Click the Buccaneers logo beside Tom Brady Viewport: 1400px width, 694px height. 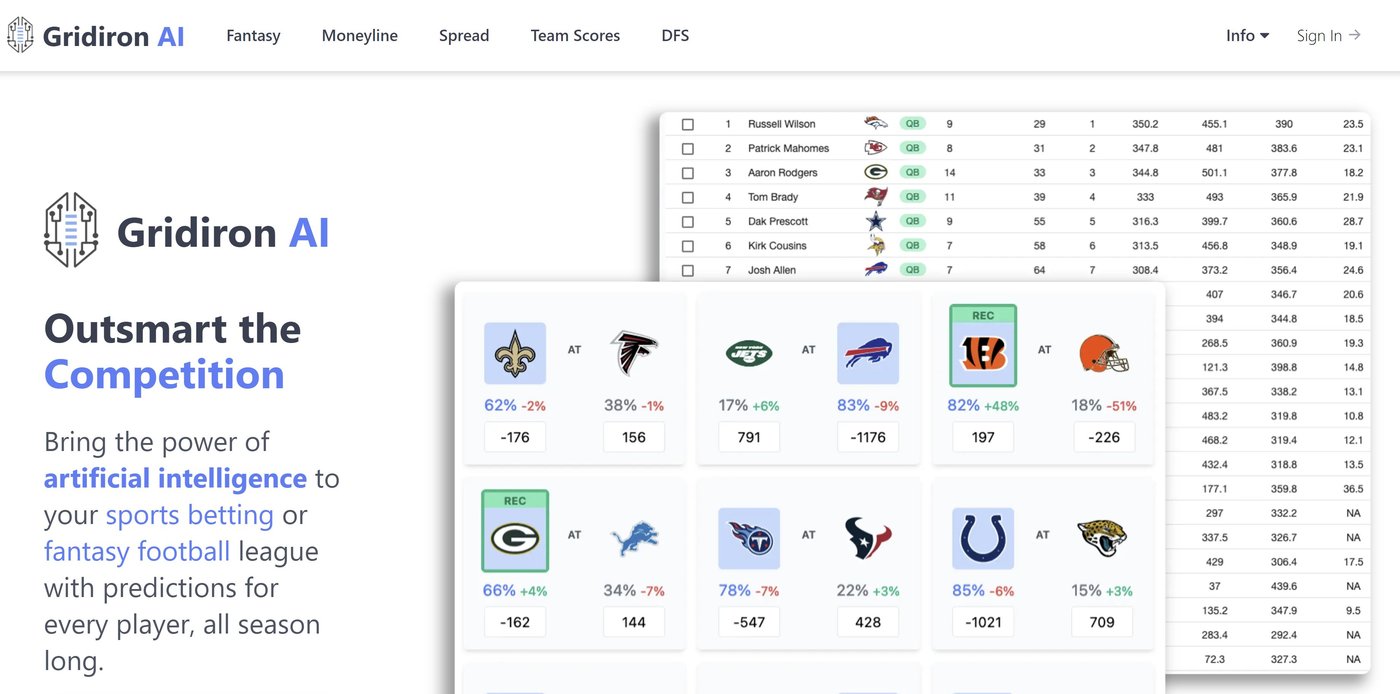point(876,196)
